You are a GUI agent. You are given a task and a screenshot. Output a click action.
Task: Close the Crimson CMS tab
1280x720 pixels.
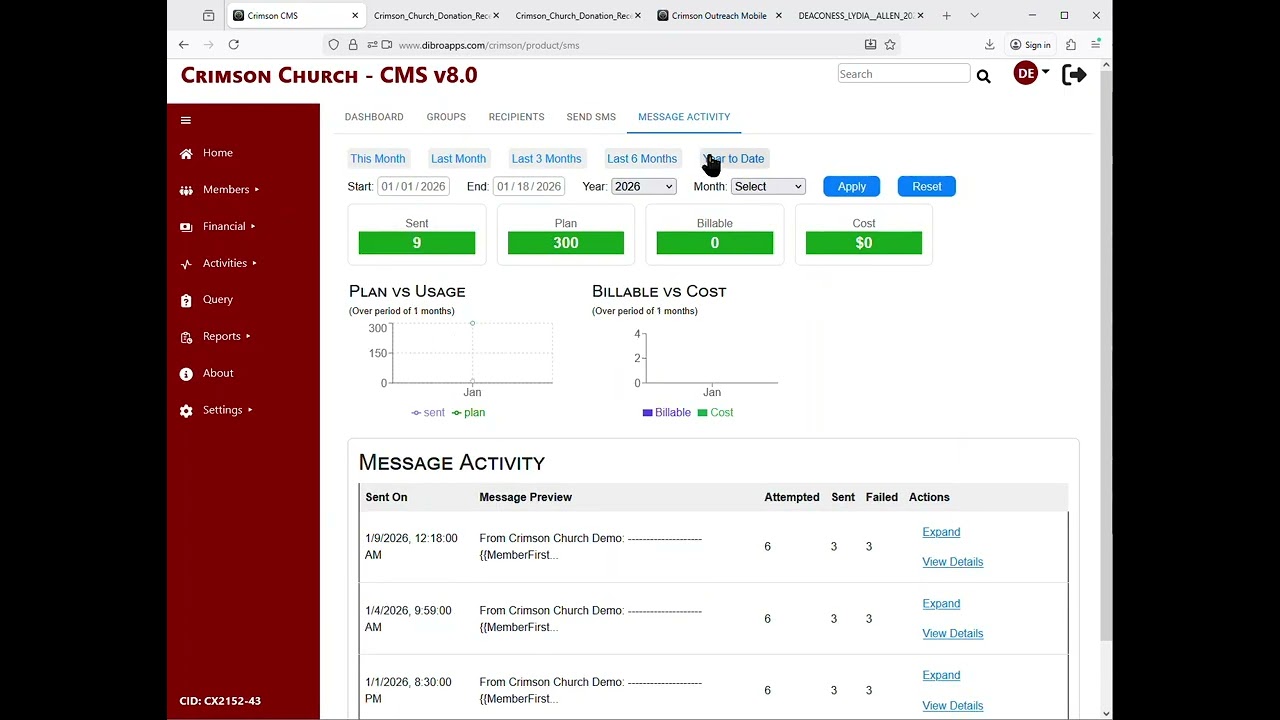click(355, 16)
